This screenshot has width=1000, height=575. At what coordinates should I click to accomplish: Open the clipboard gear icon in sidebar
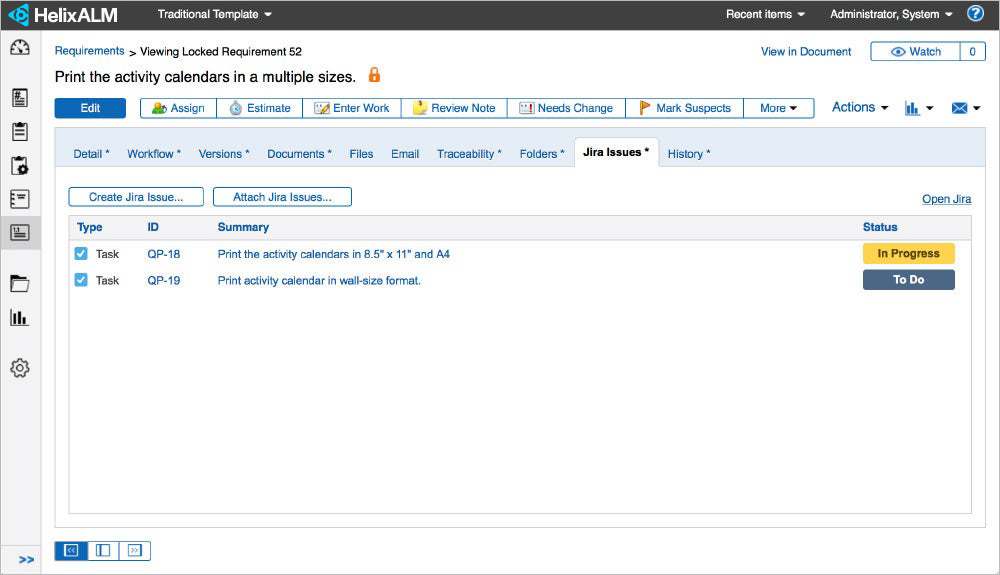point(20,165)
